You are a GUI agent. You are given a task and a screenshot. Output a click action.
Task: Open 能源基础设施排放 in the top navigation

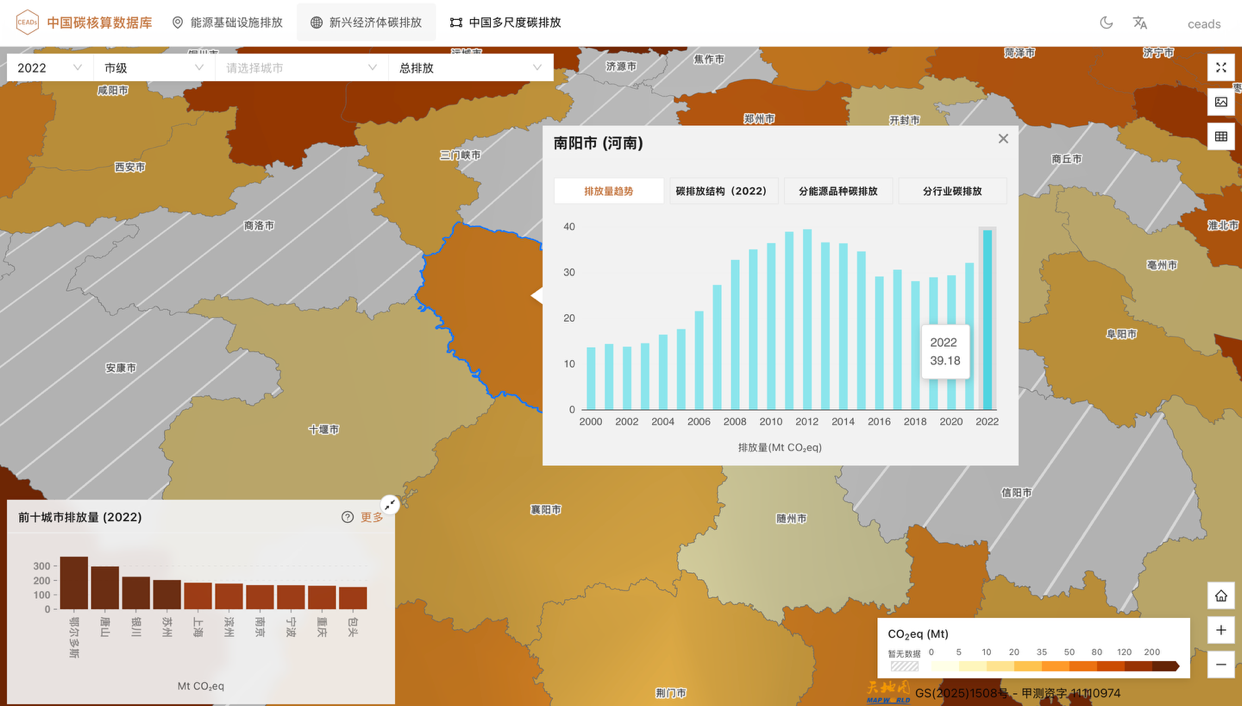[x=227, y=22]
